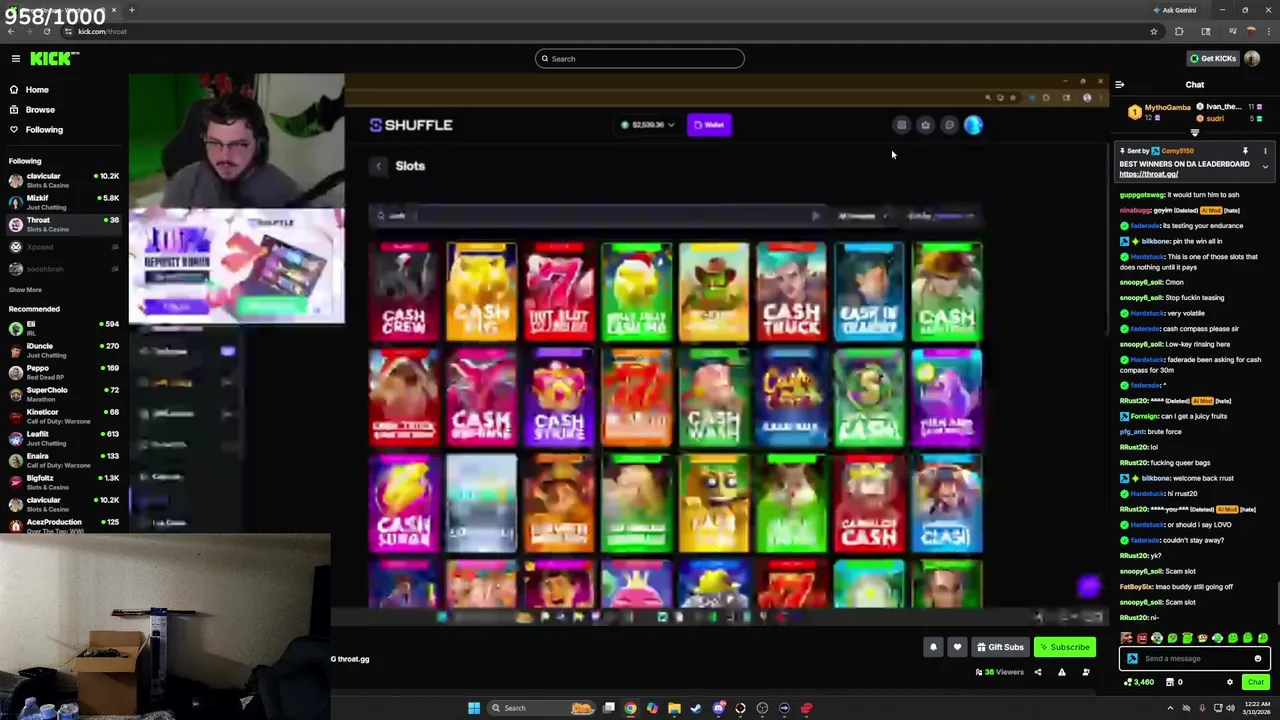
Task: Unpin the pinned chat message
Action: pyautogui.click(x=1245, y=151)
